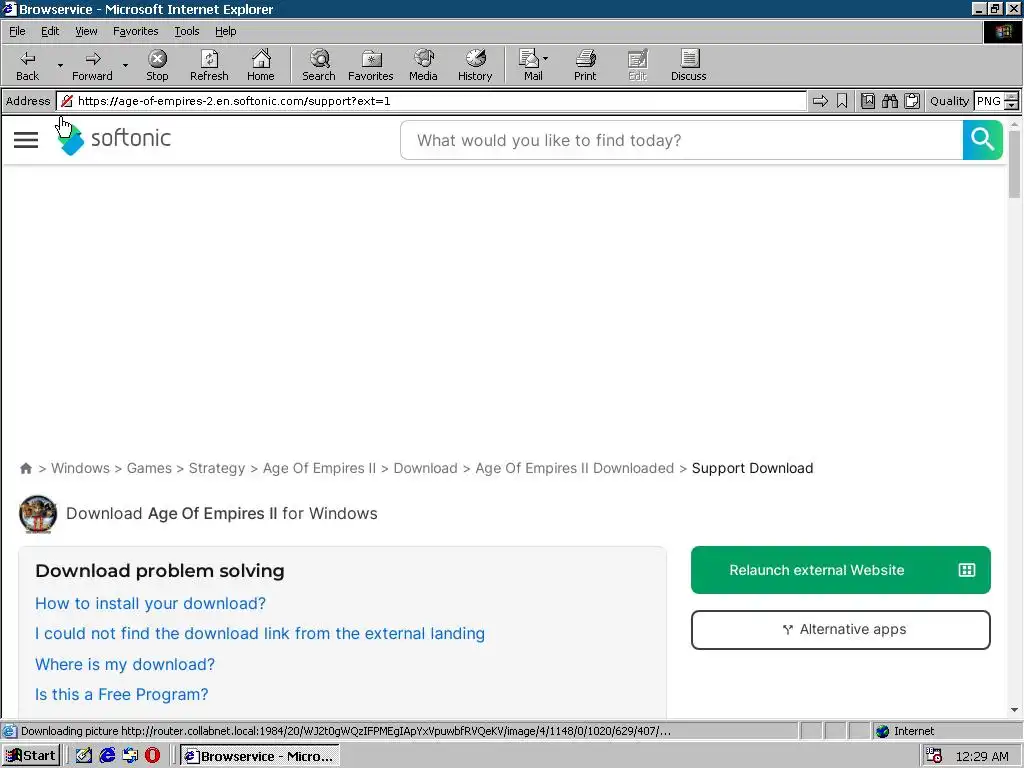Click the Quality stepper up arrow
This screenshot has width=1024, height=768.
[x=1012, y=97]
